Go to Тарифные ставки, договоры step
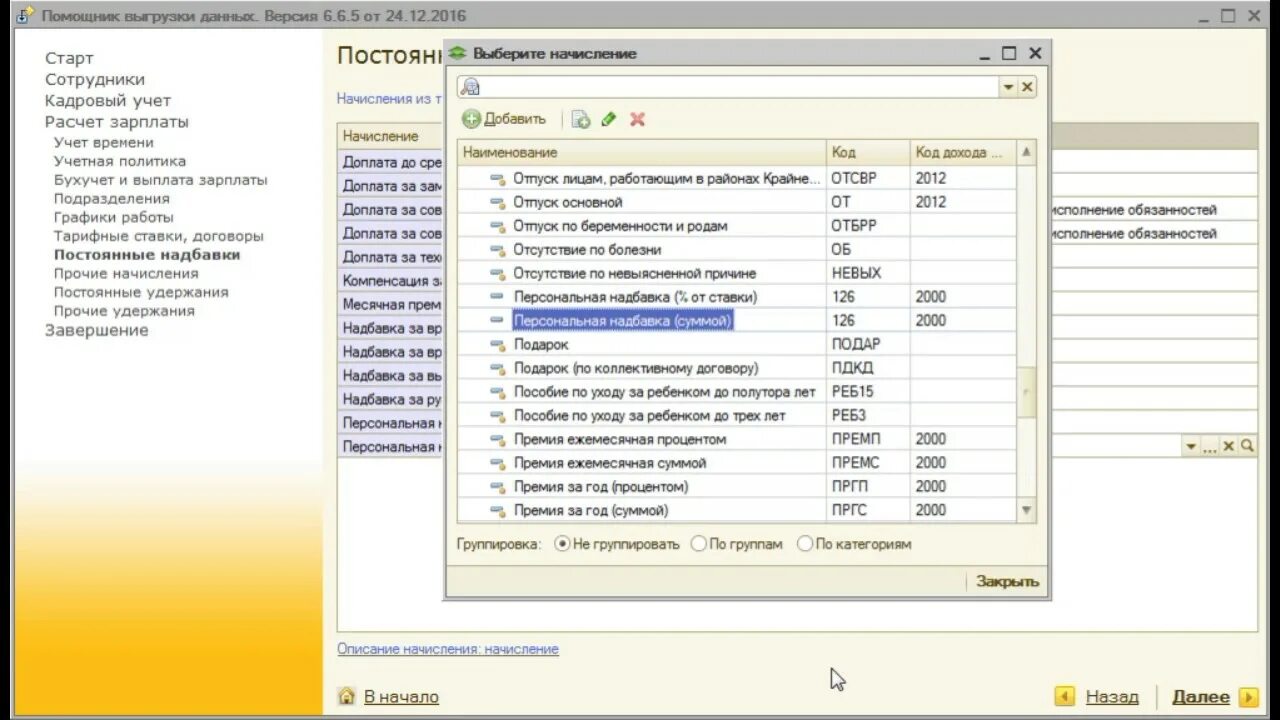This screenshot has height=720, width=1280. click(x=159, y=236)
